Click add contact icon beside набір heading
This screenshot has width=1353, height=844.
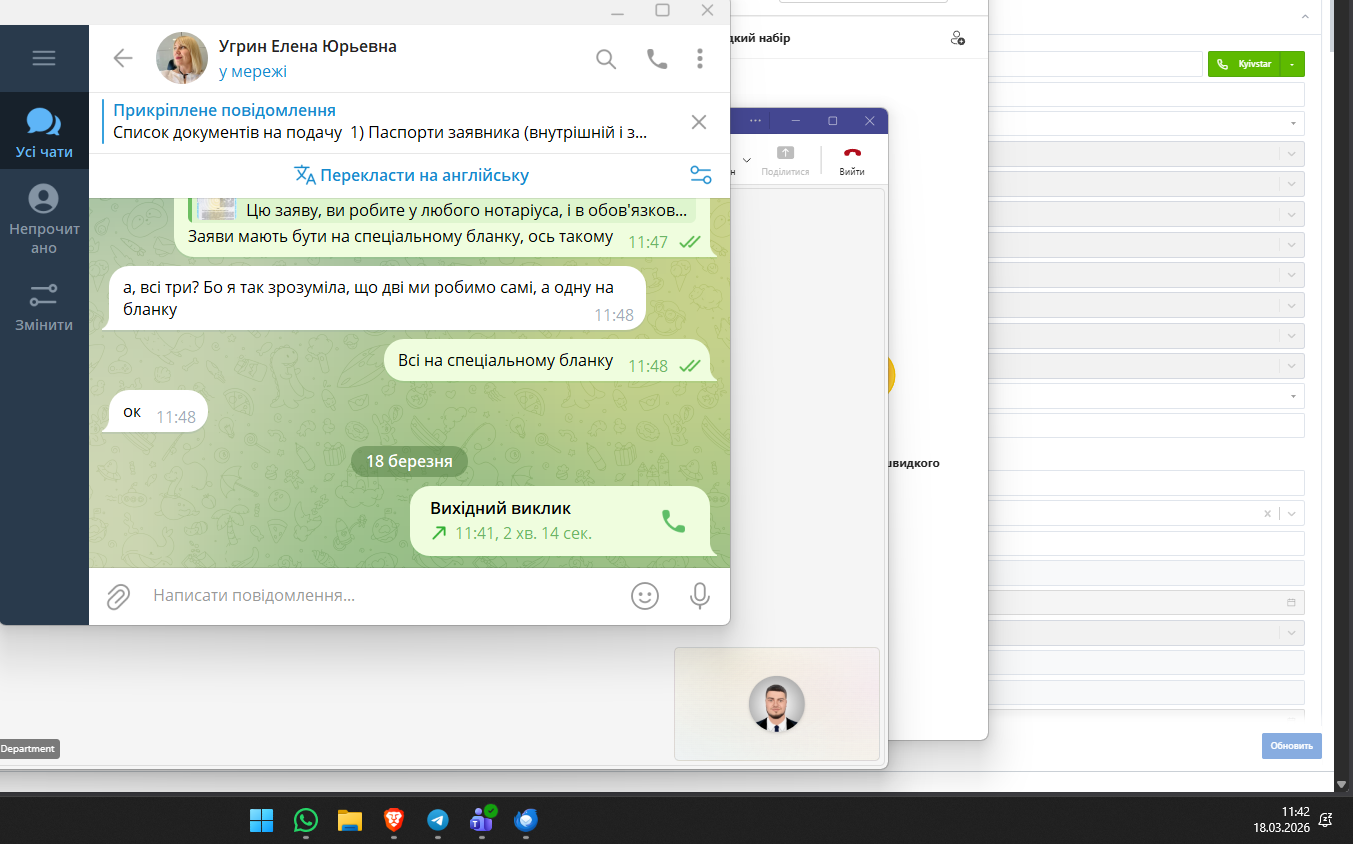[958, 38]
